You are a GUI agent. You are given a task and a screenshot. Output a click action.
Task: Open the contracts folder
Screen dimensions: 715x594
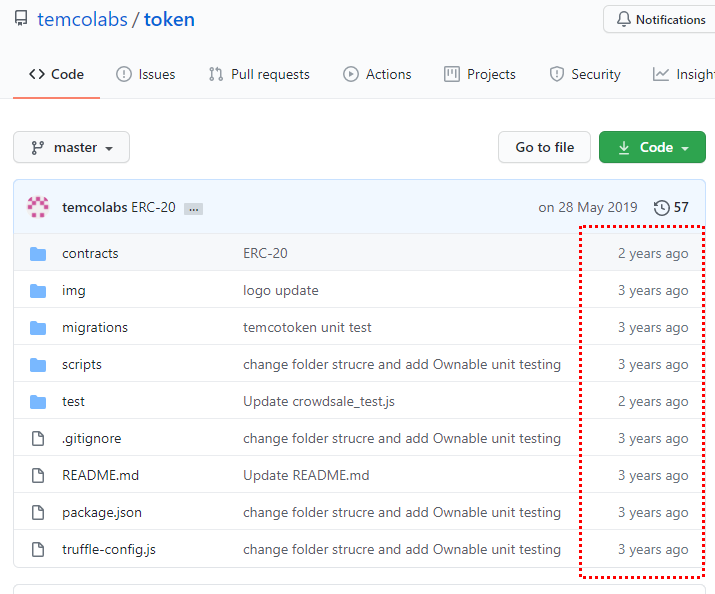click(x=90, y=253)
